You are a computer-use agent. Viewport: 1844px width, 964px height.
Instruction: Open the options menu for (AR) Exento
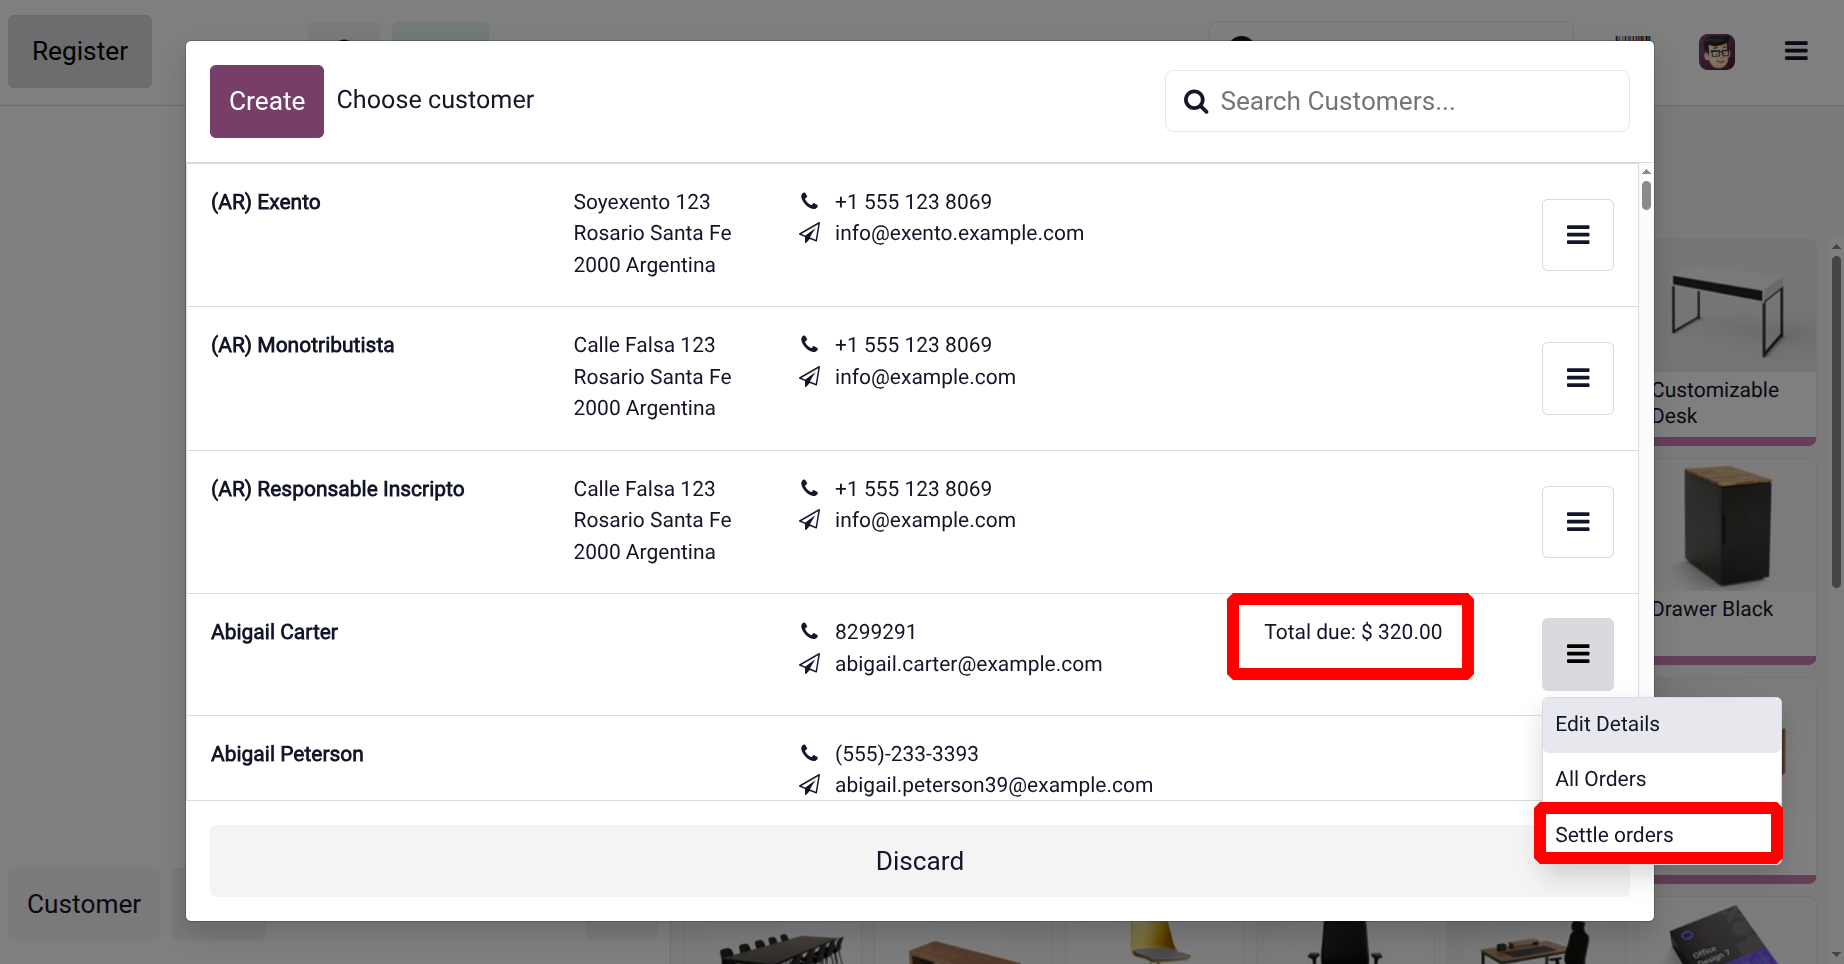pos(1577,235)
